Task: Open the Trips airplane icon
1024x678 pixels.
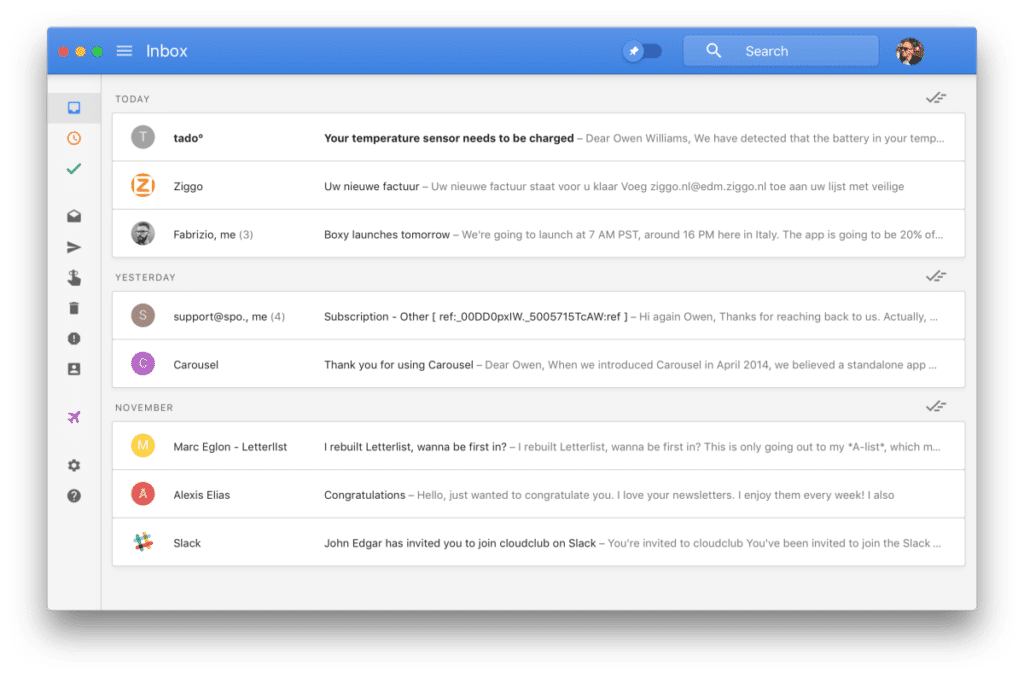Action: click(74, 417)
